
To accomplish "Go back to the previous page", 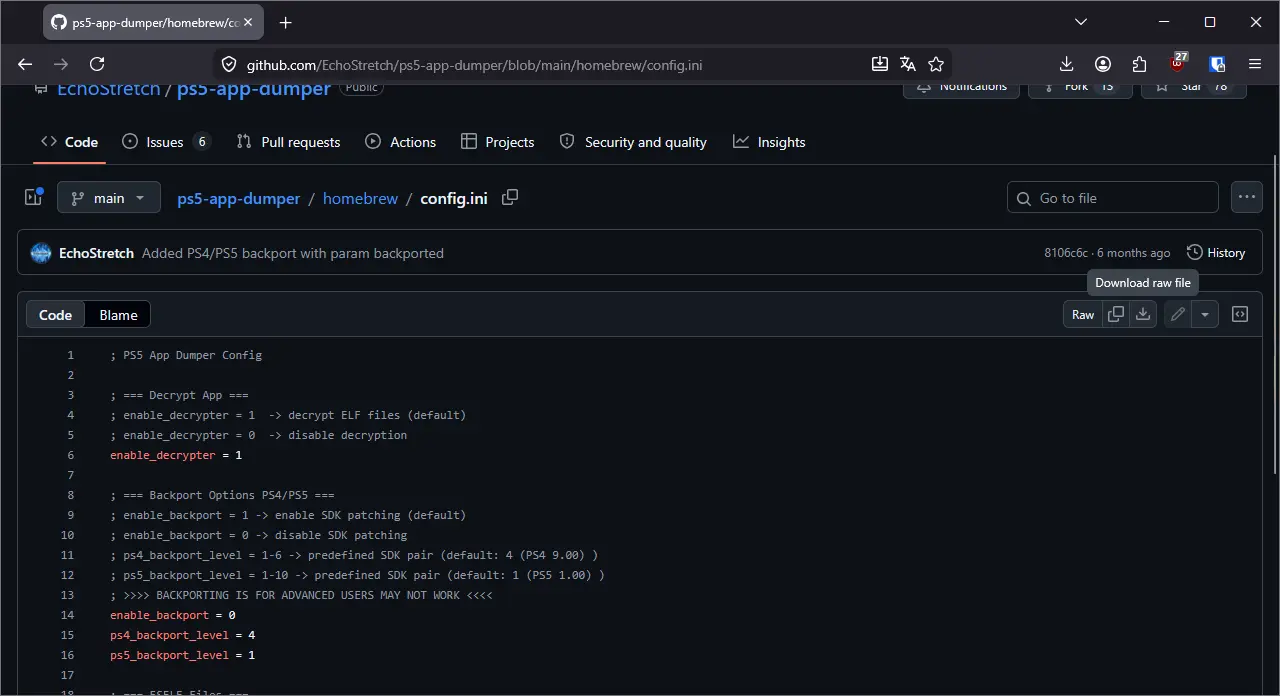I will [x=25, y=64].
